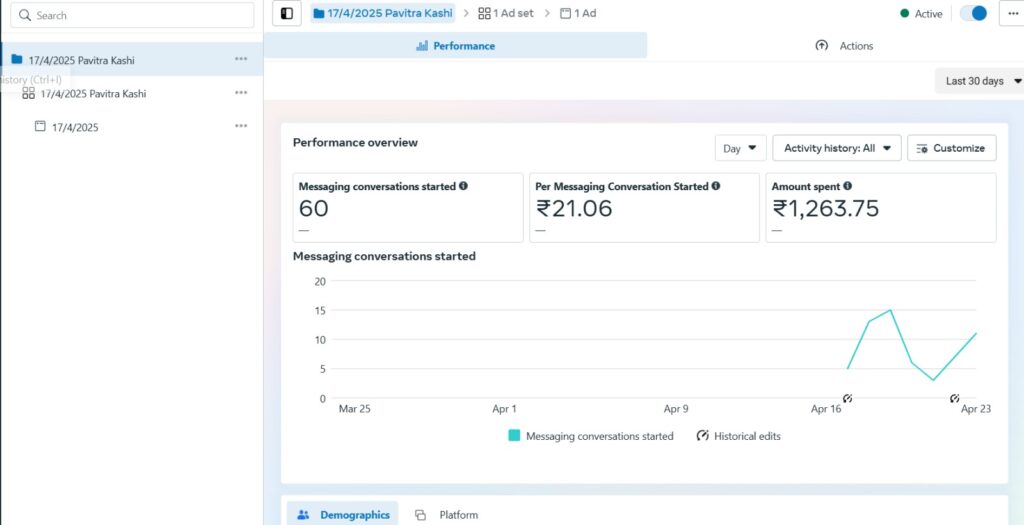Open the Day breakdown dropdown
Screen dimensions: 1024x525
click(x=740, y=148)
